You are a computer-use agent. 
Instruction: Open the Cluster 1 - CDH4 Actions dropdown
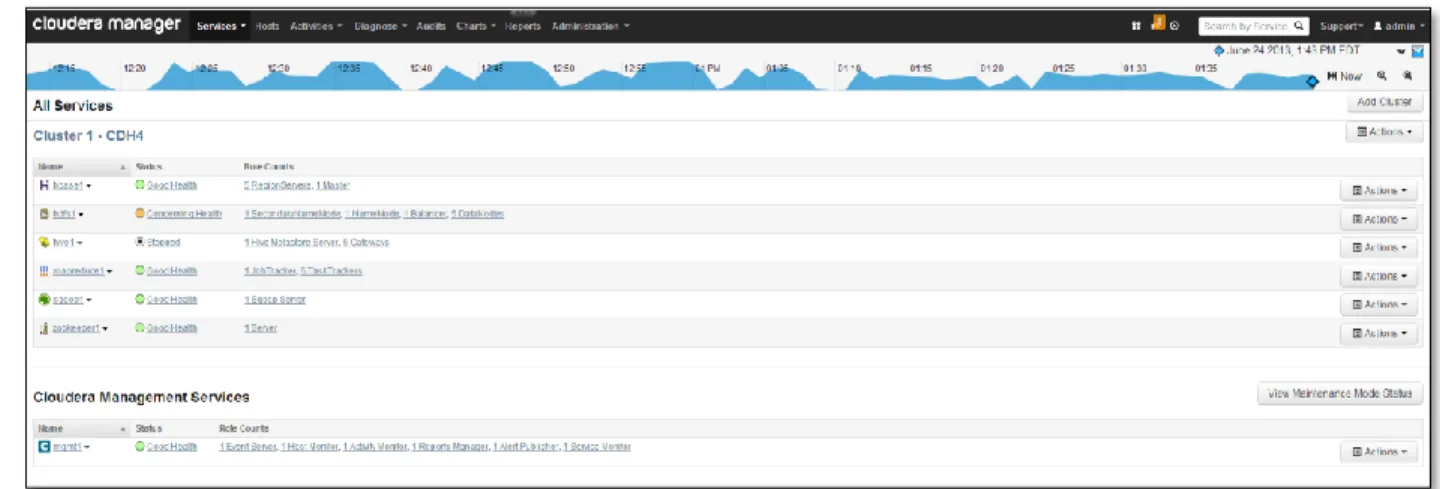tap(1384, 131)
